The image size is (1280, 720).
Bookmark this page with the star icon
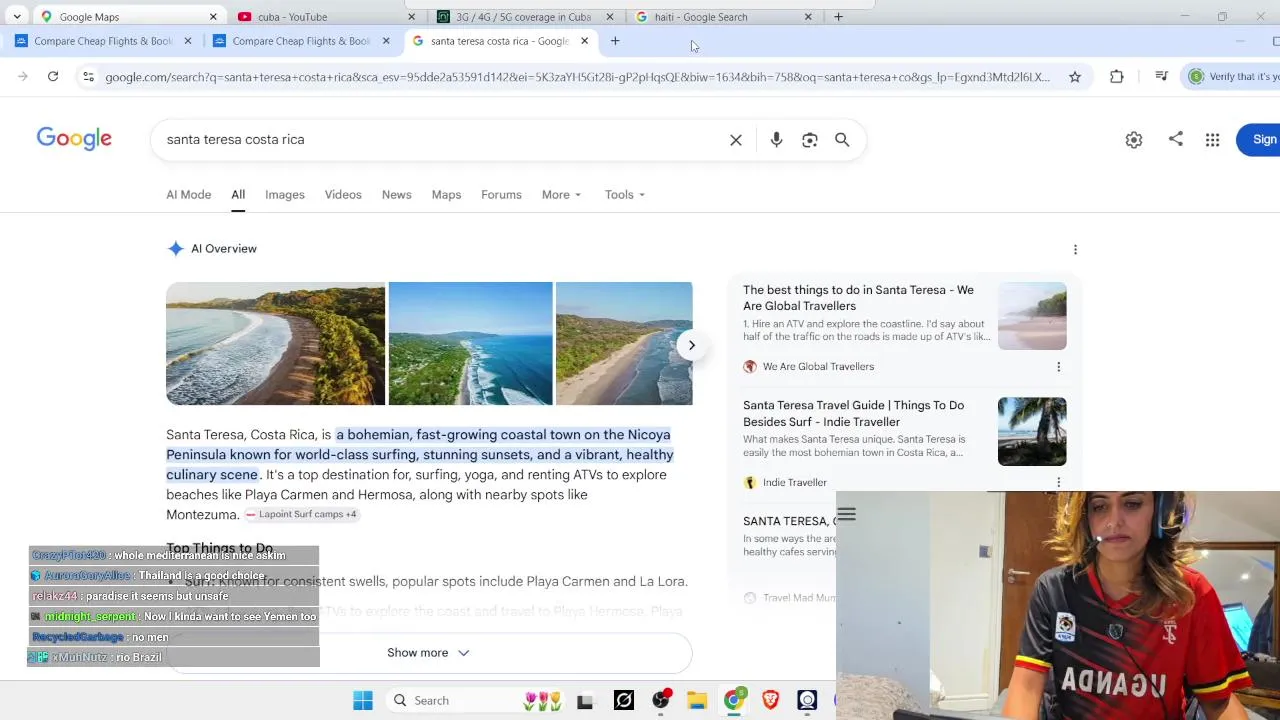tap(1075, 77)
